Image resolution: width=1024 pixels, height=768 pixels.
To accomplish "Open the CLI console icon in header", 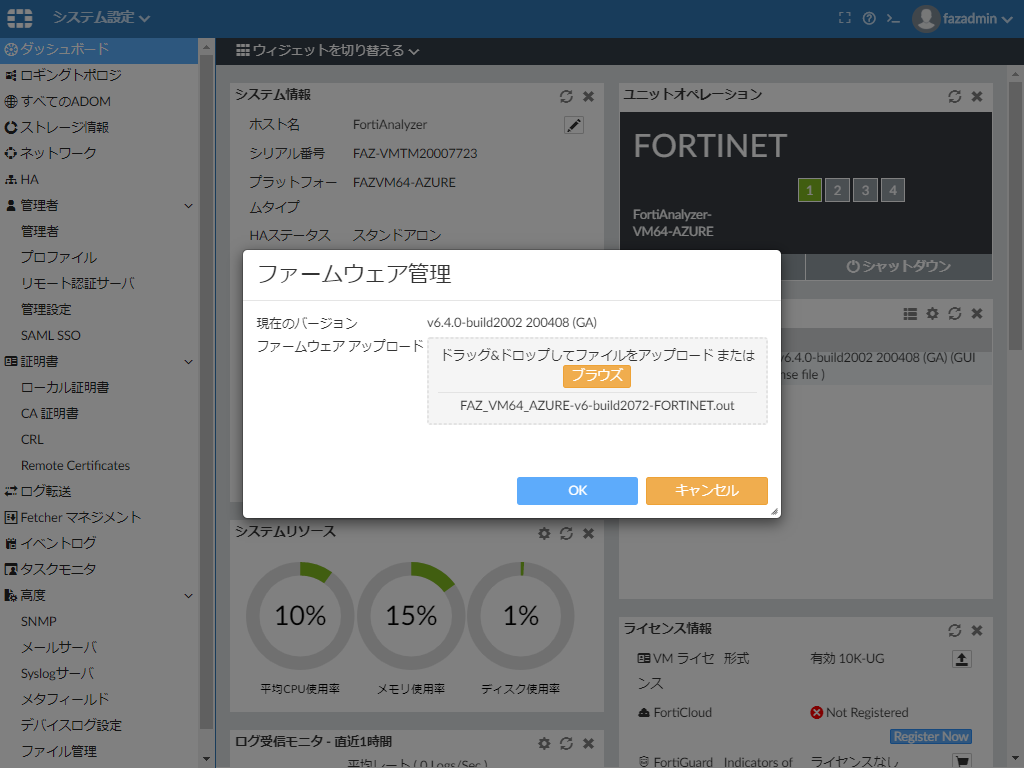I will point(893,18).
